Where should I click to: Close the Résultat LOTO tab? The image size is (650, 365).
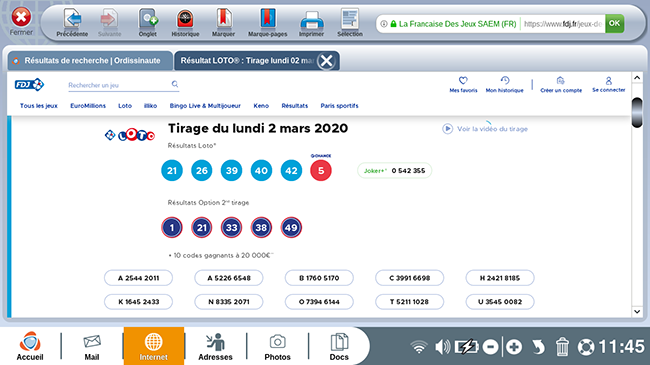[x=327, y=61]
